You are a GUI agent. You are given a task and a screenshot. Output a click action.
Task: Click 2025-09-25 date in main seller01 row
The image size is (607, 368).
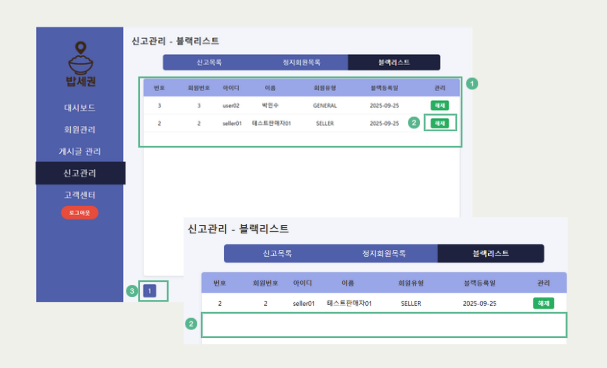384,123
